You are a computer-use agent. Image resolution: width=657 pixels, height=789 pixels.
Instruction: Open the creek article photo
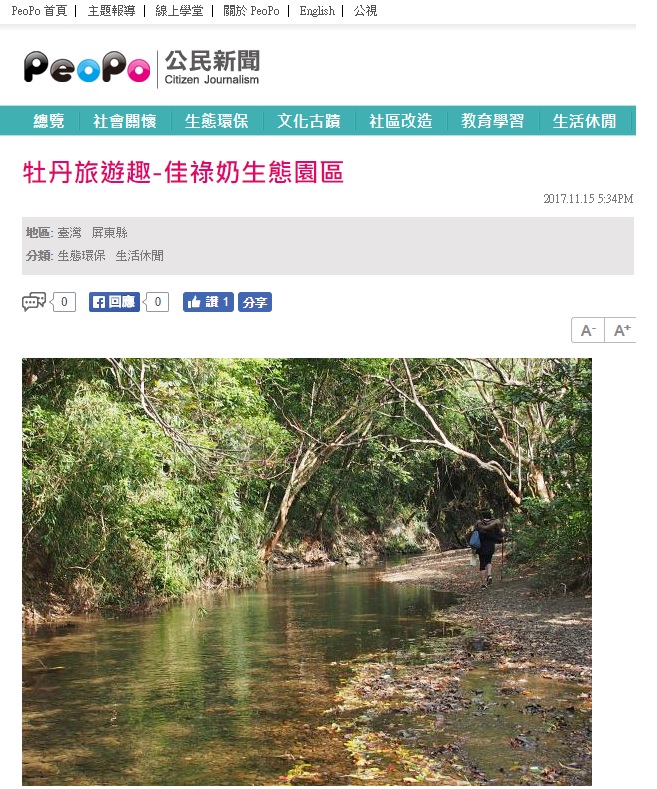[307, 572]
